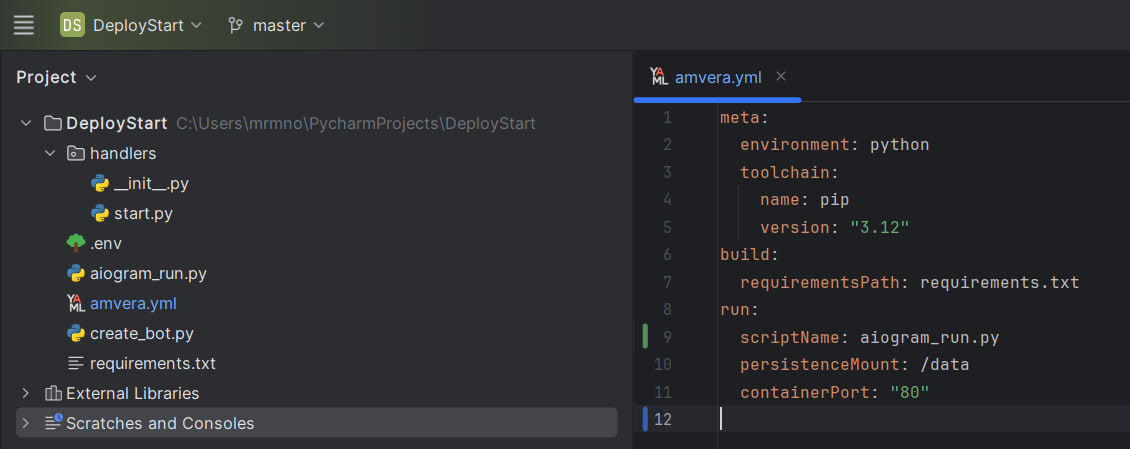Click the green change marker on line 9
The width and height of the screenshot is (1130, 449).
tap(646, 336)
